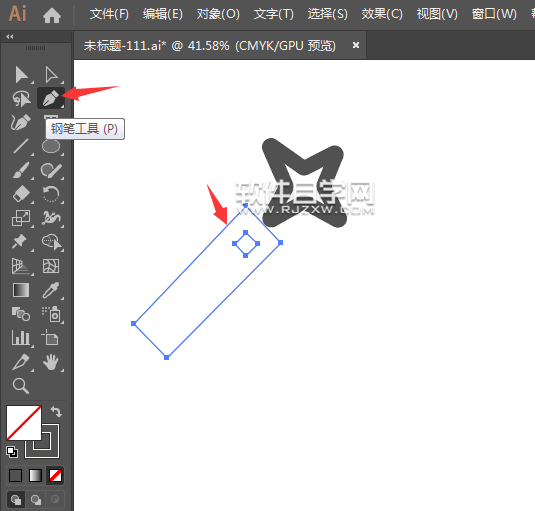Open the 效果(C) menu
This screenshot has height=511, width=535.
tap(382, 14)
